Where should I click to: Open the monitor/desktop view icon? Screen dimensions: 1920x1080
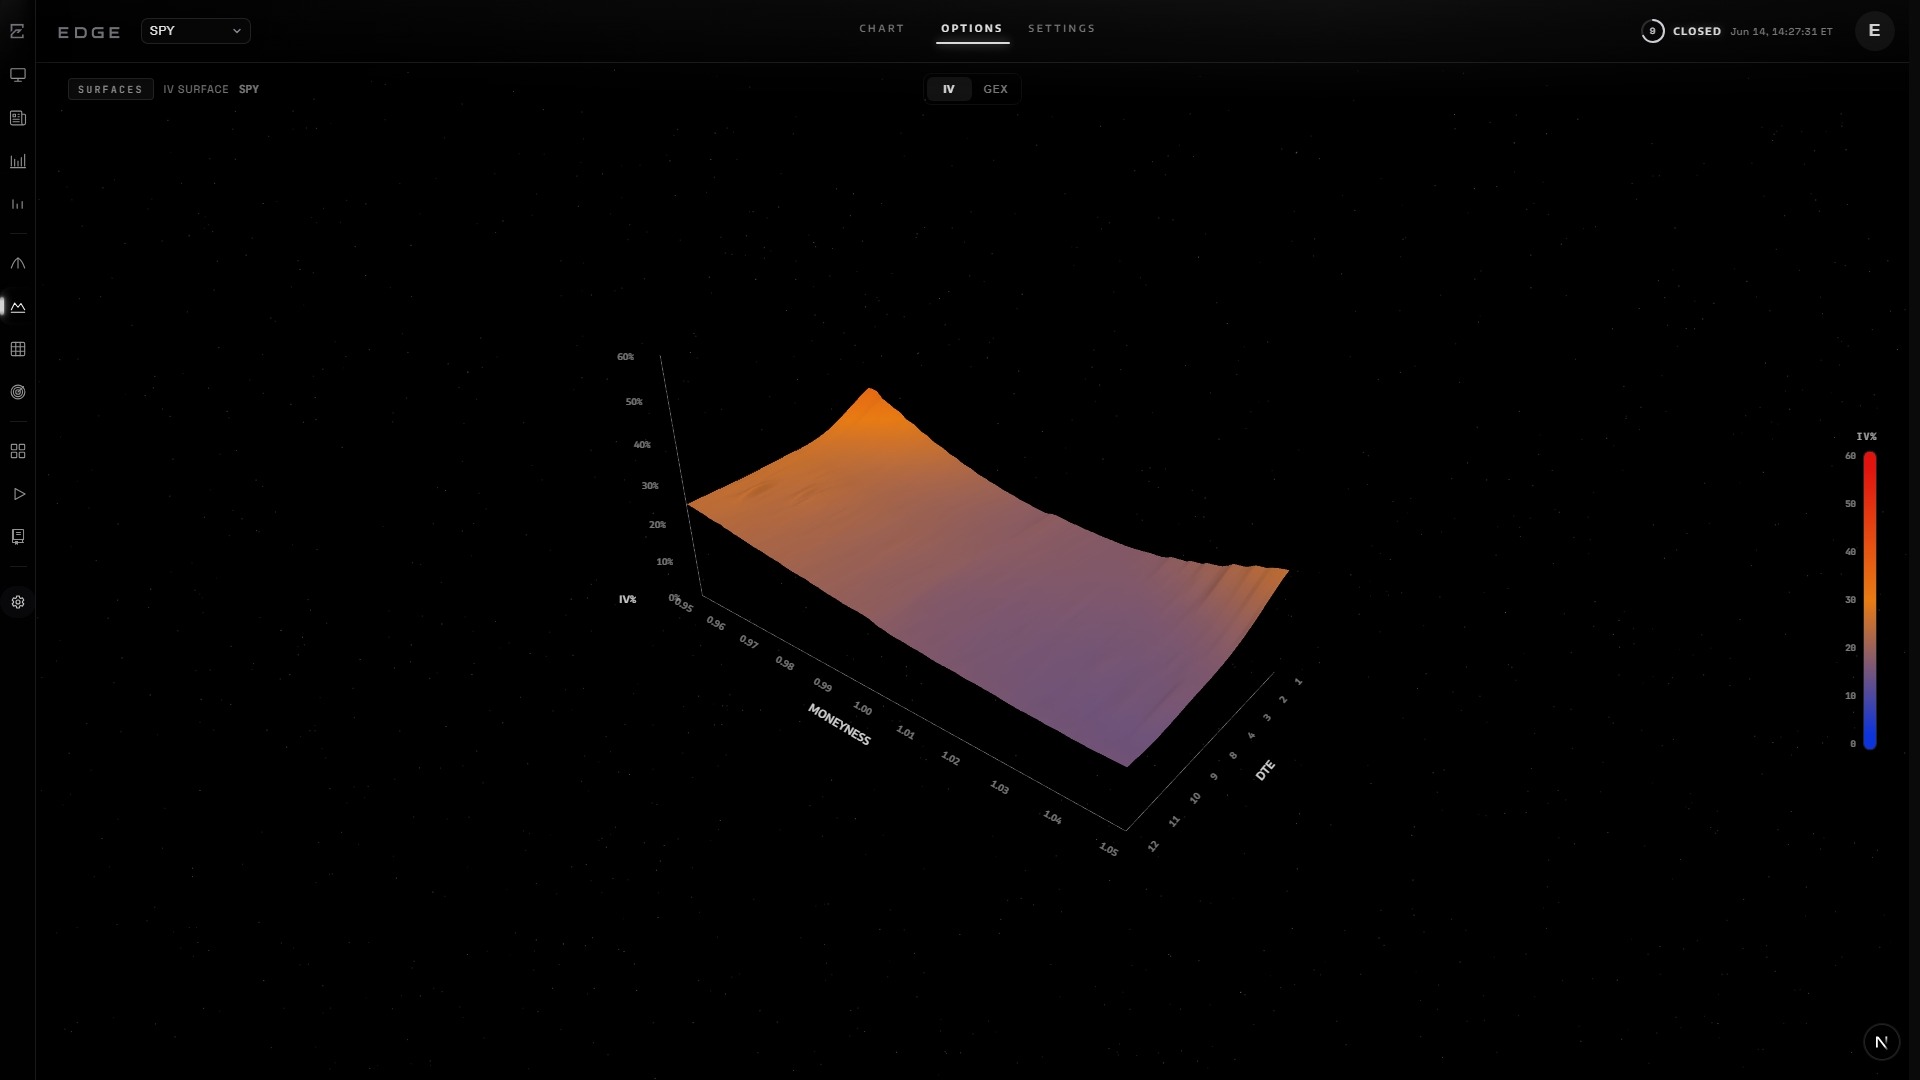tap(17, 75)
